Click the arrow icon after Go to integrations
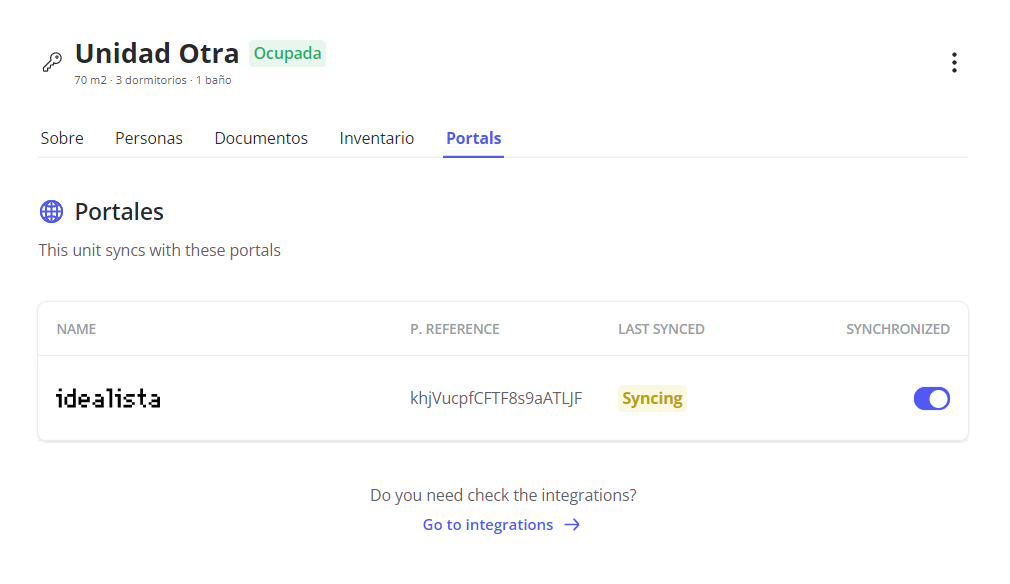 pyautogui.click(x=572, y=525)
